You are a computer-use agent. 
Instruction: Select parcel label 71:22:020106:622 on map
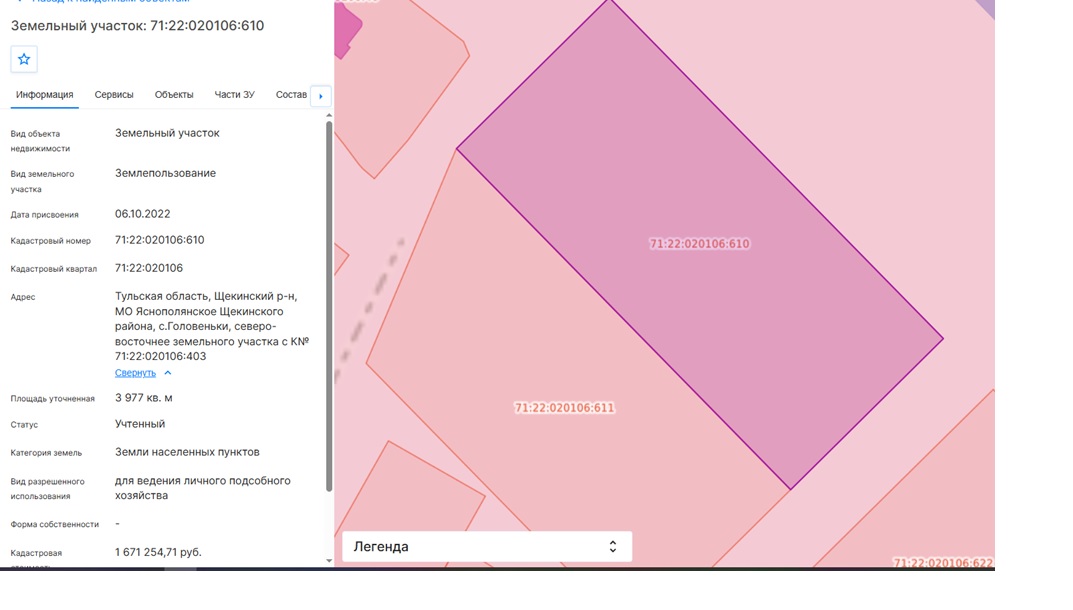coord(943,563)
